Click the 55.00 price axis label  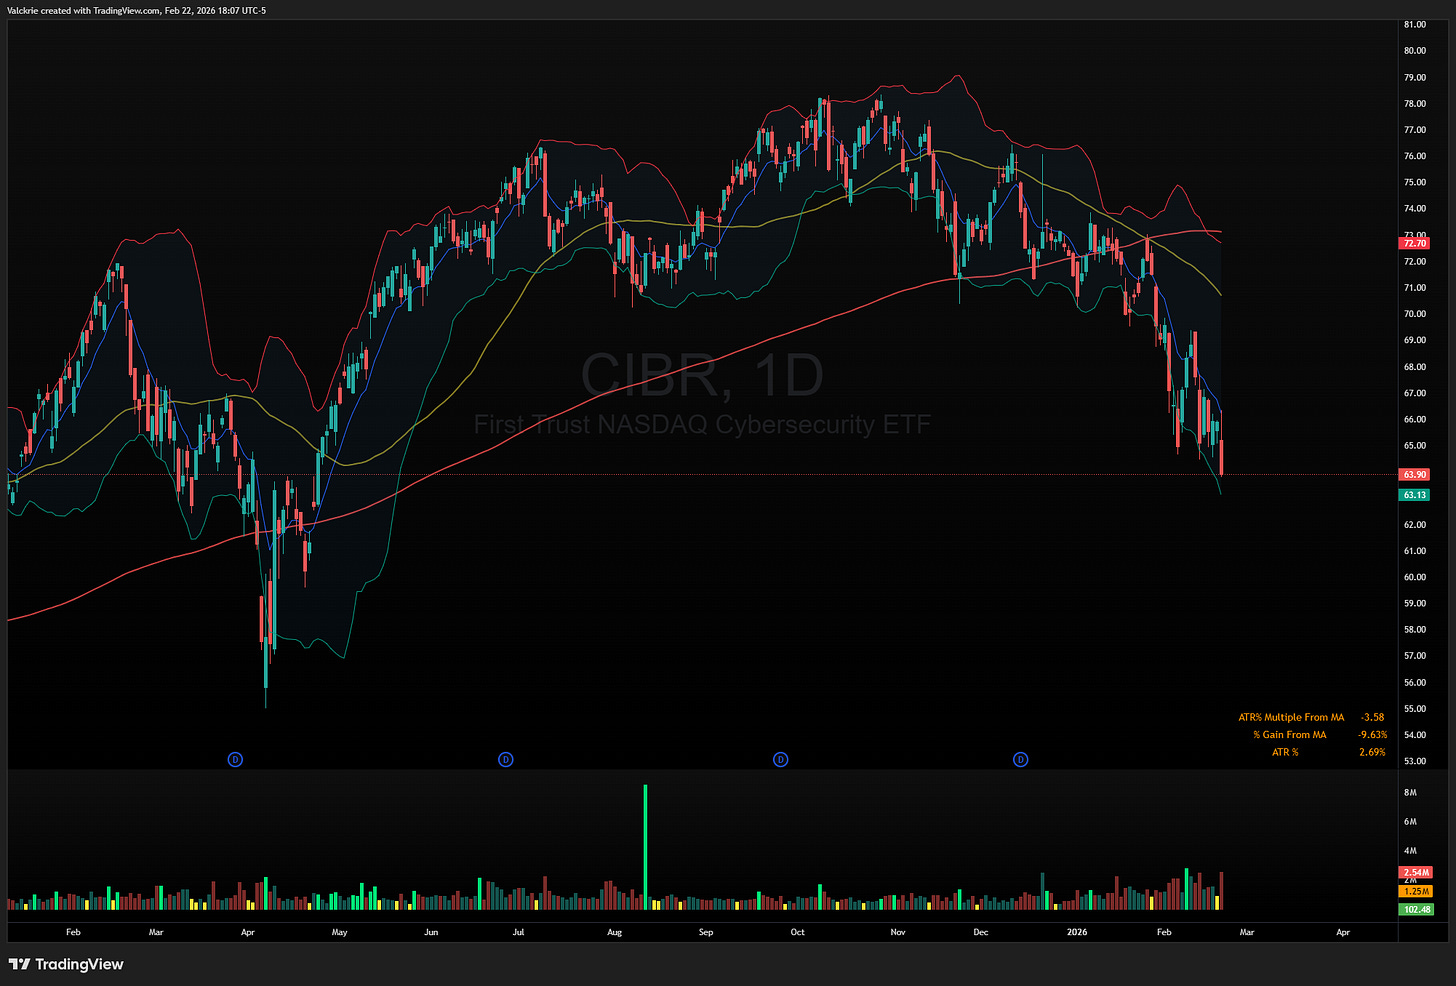1415,709
